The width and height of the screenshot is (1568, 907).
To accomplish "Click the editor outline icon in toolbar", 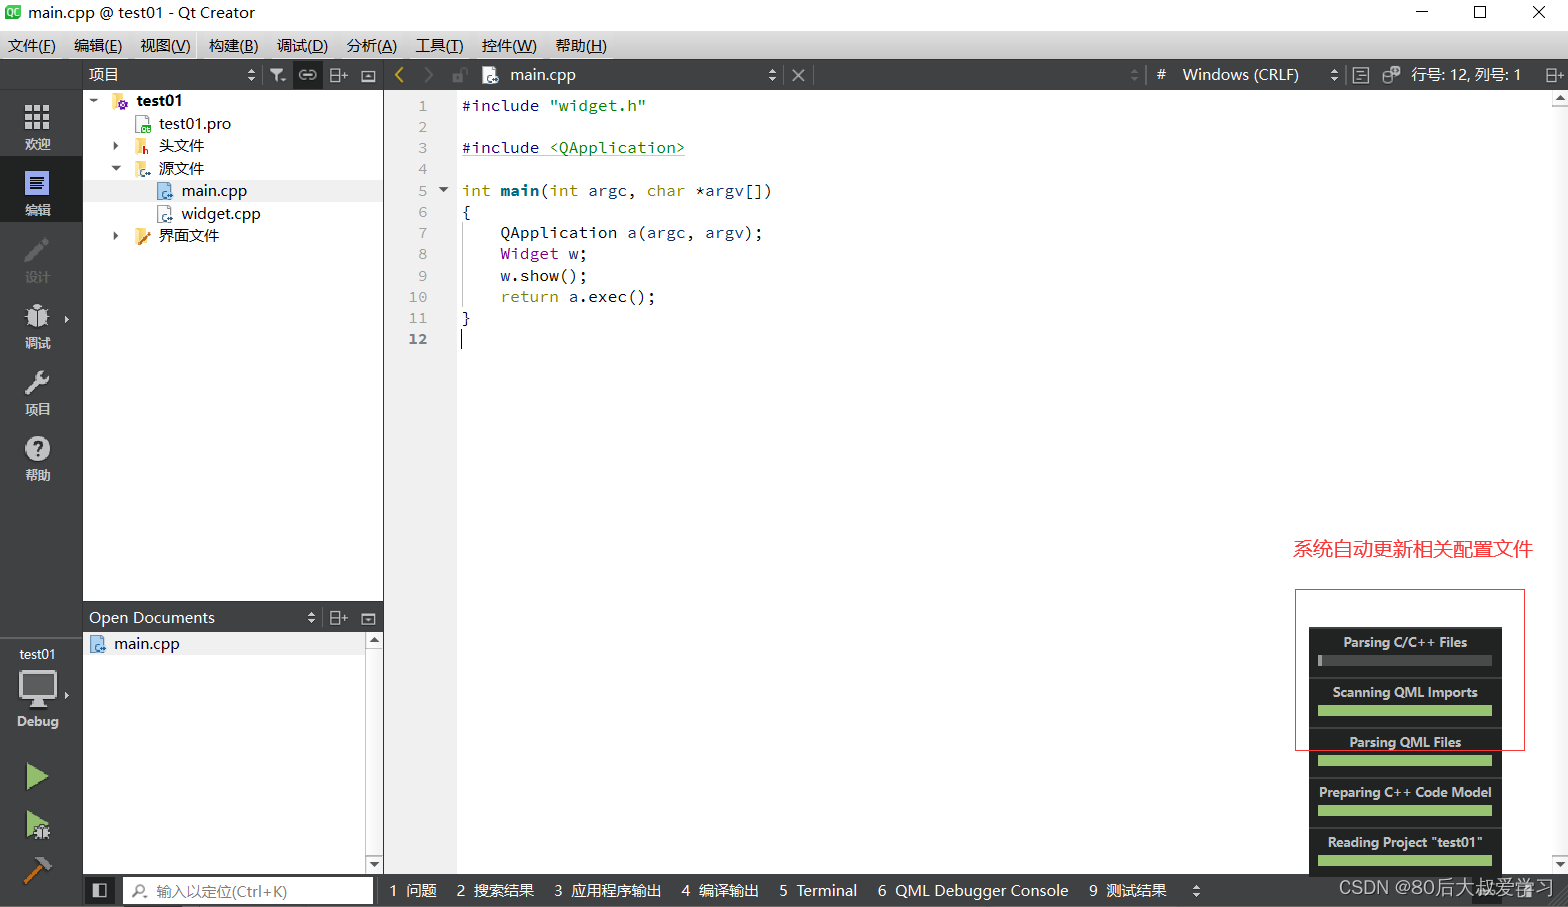I will 1361,75.
